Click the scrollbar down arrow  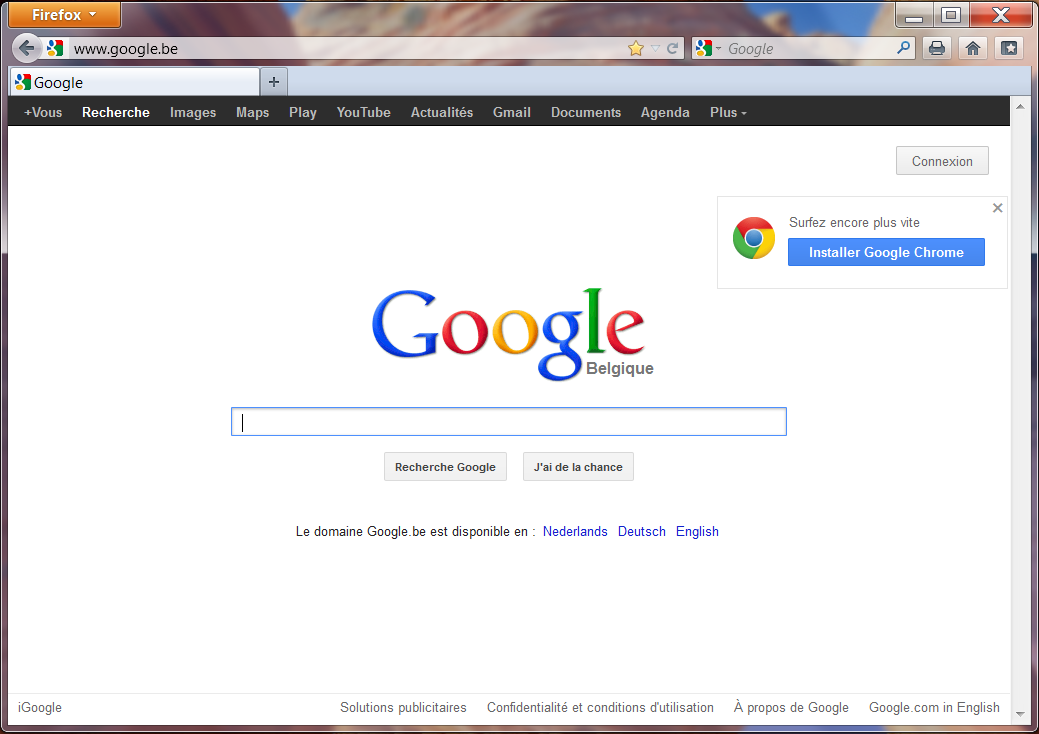(1020, 713)
